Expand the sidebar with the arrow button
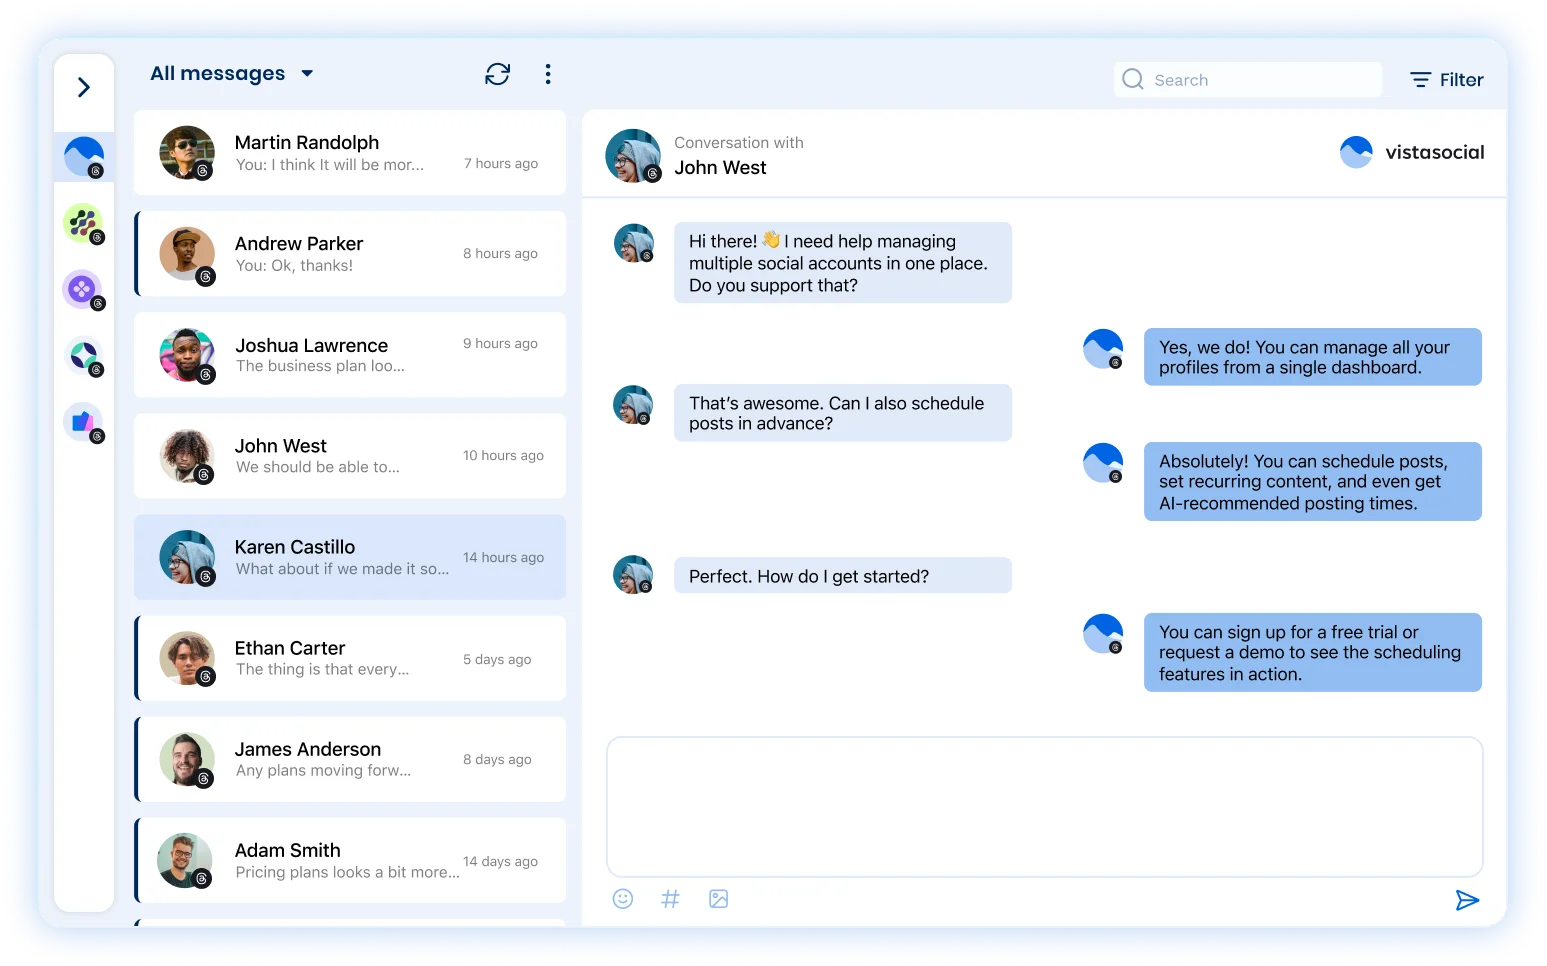 84,87
